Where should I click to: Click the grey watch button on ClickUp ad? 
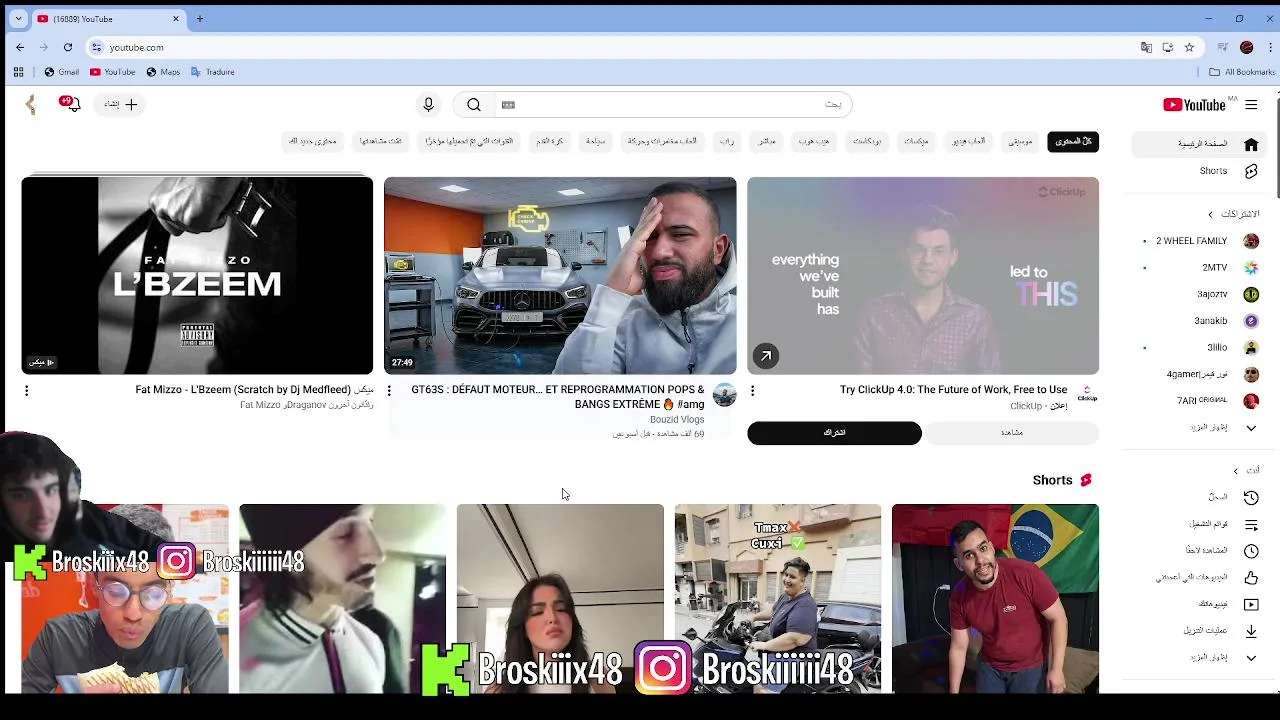pos(1012,433)
